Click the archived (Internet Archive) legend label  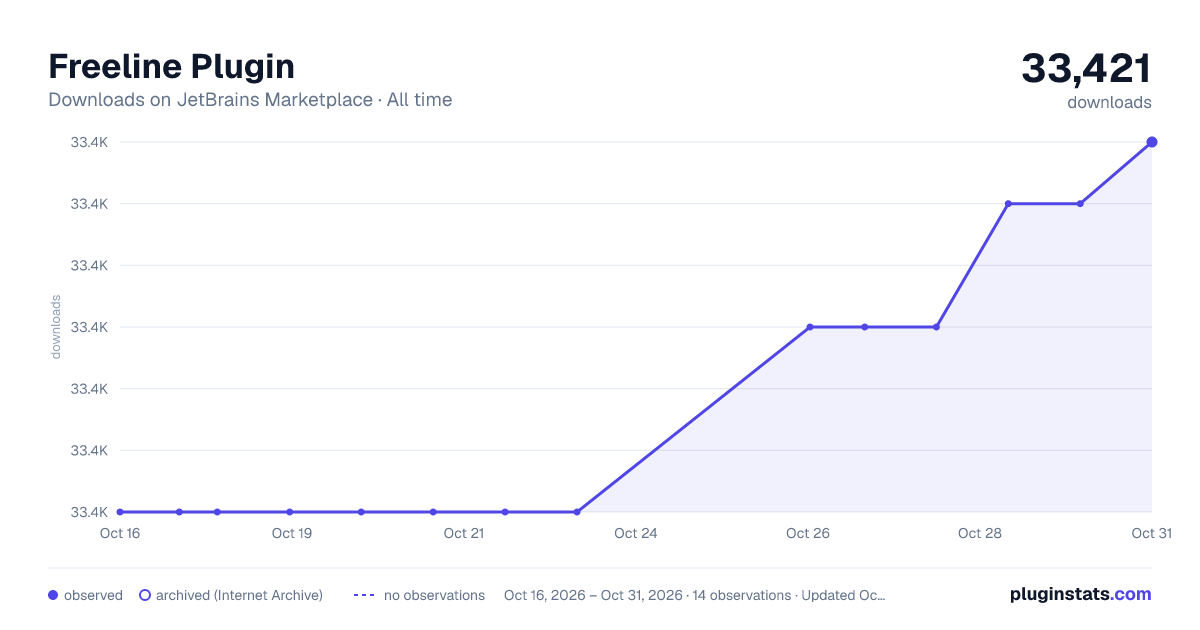pos(239,595)
